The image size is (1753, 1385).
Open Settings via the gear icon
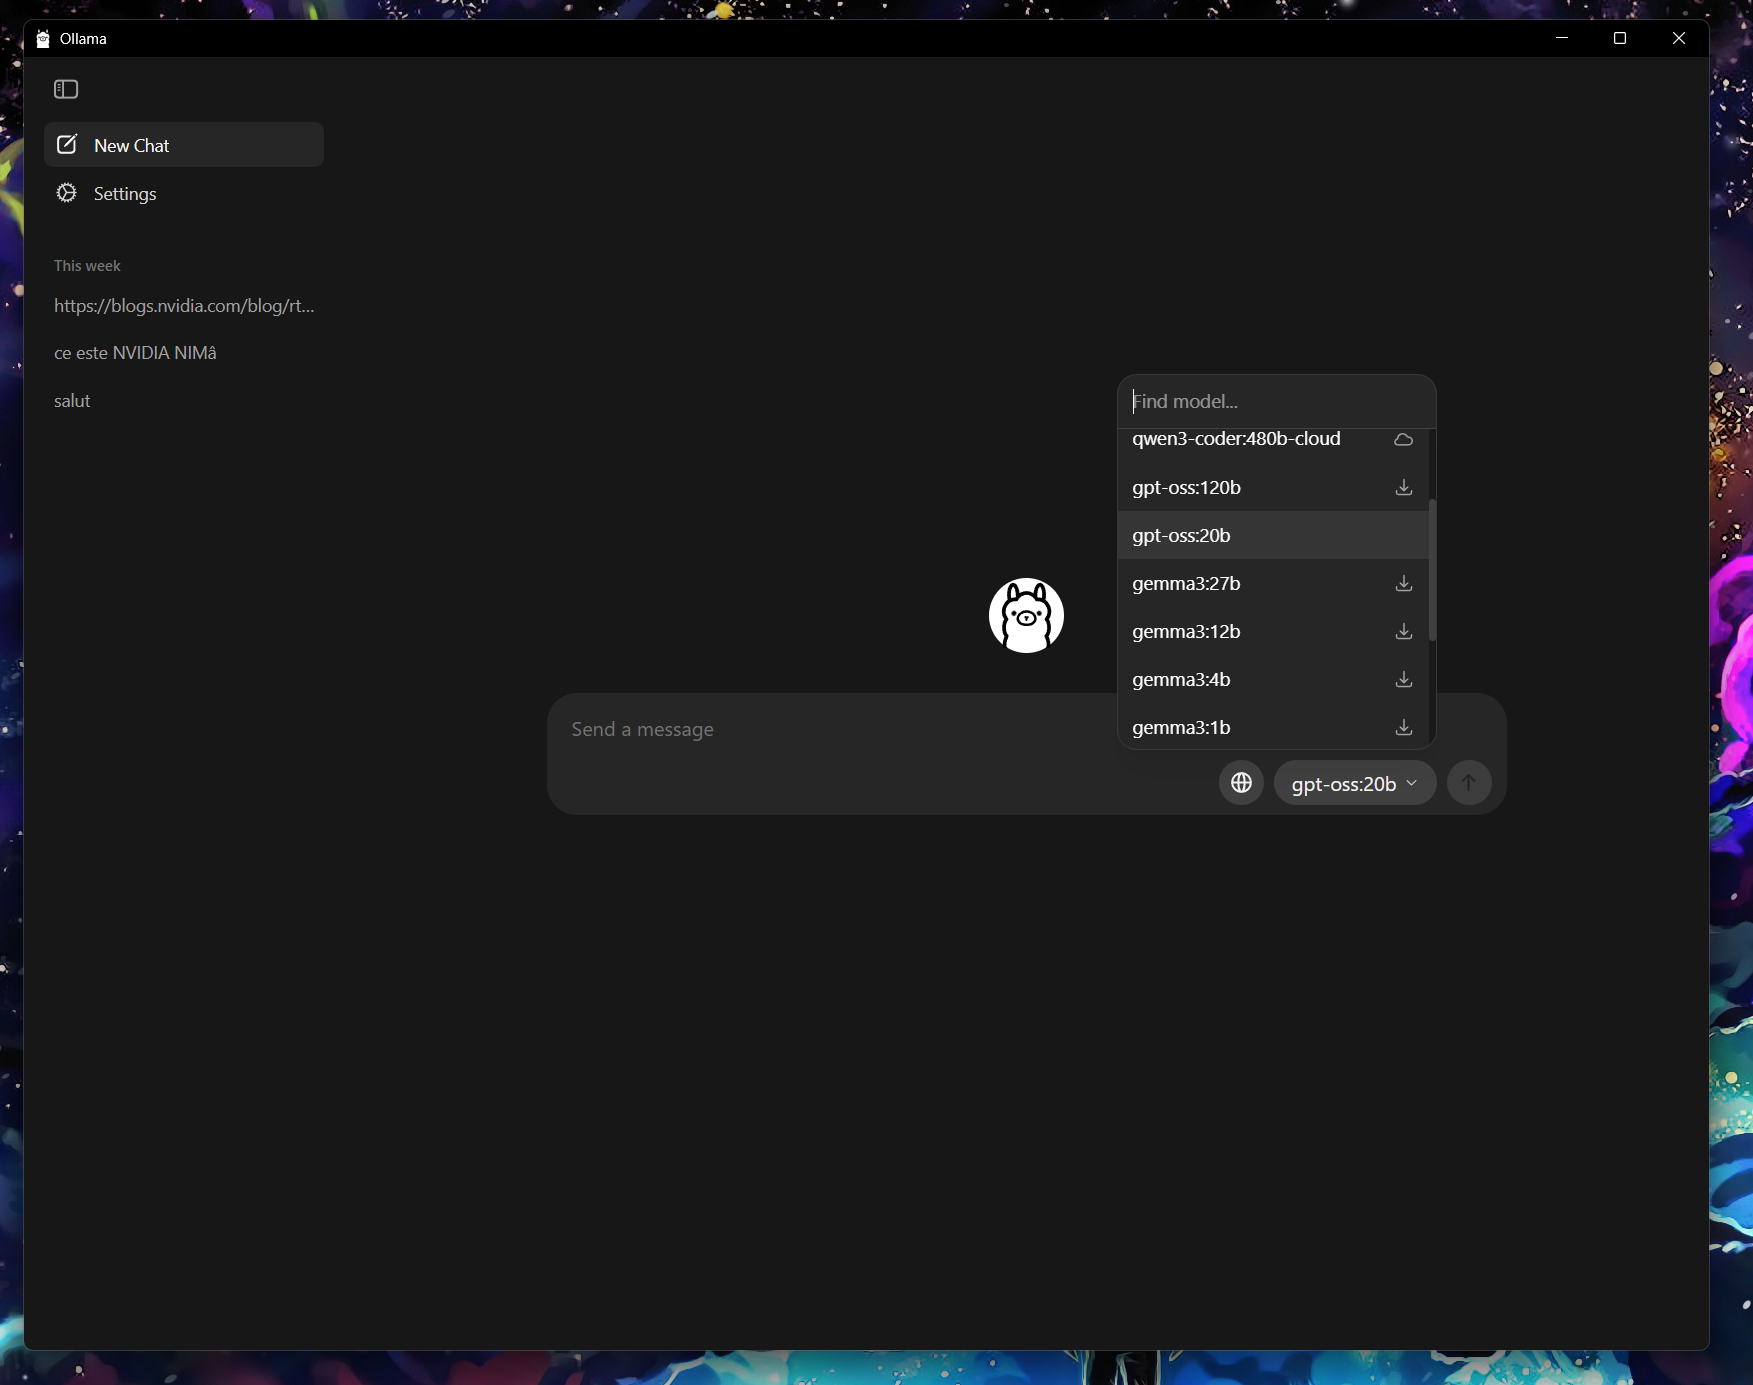pos(67,193)
